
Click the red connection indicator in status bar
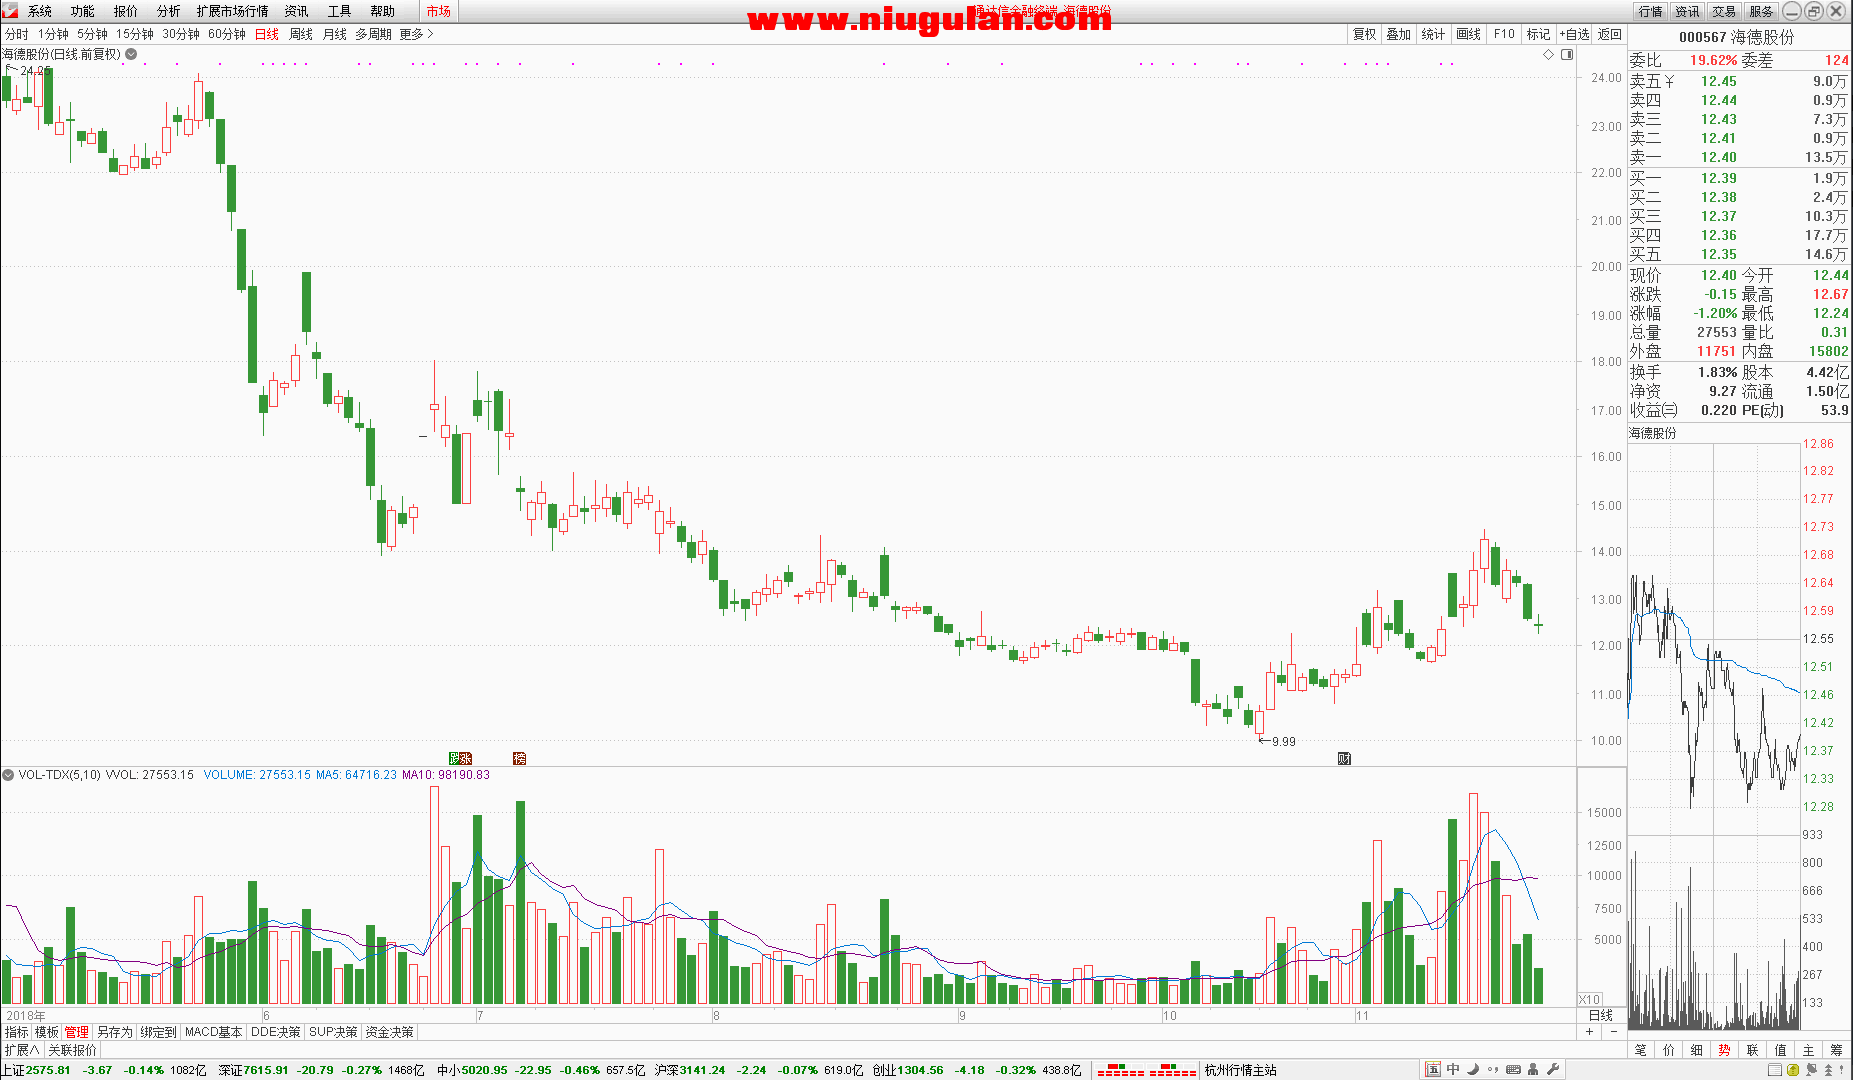tap(1147, 1070)
